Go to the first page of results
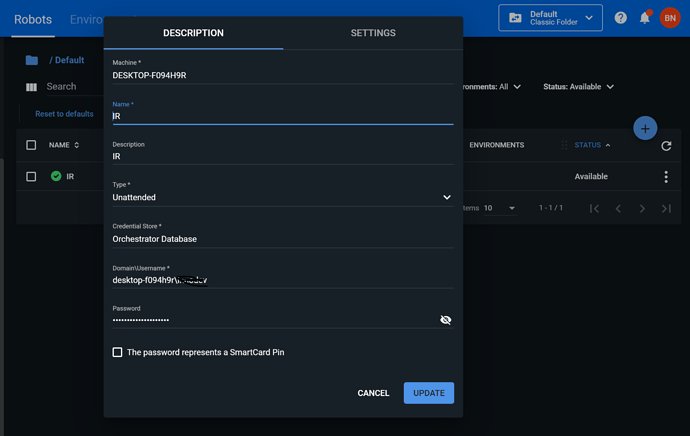 [594, 209]
